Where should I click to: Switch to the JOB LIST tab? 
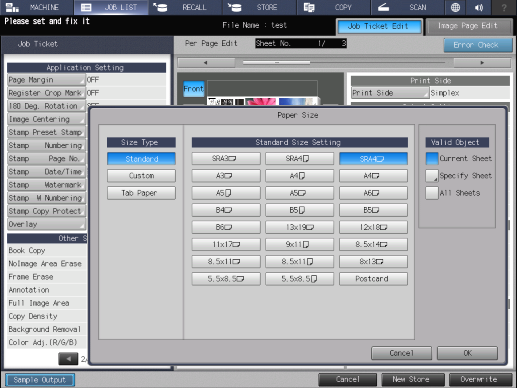pyautogui.click(x=111, y=7)
